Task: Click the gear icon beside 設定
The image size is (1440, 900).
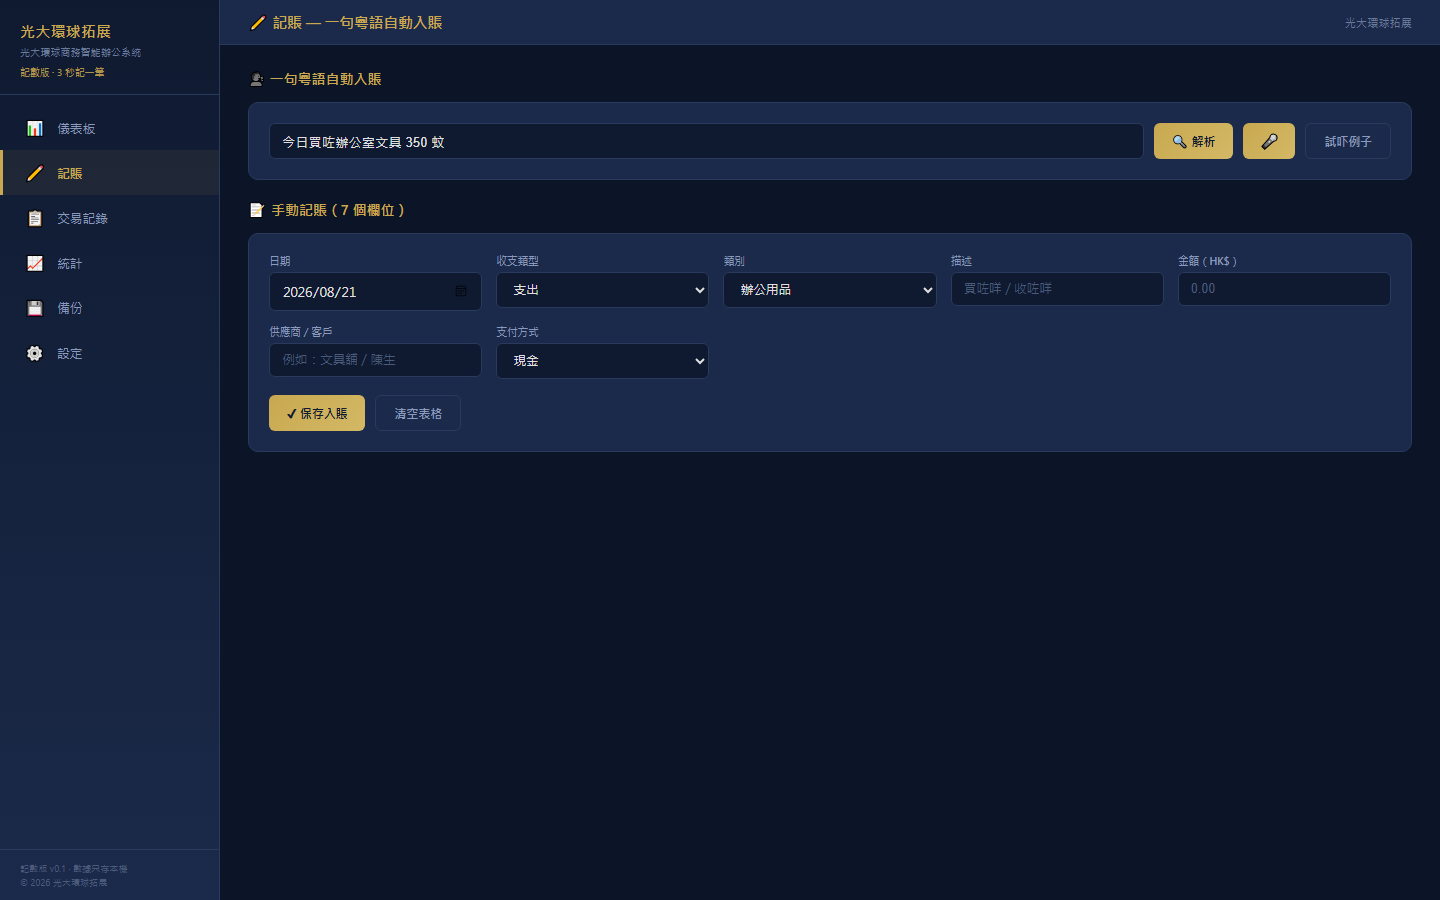Action: coord(35,353)
